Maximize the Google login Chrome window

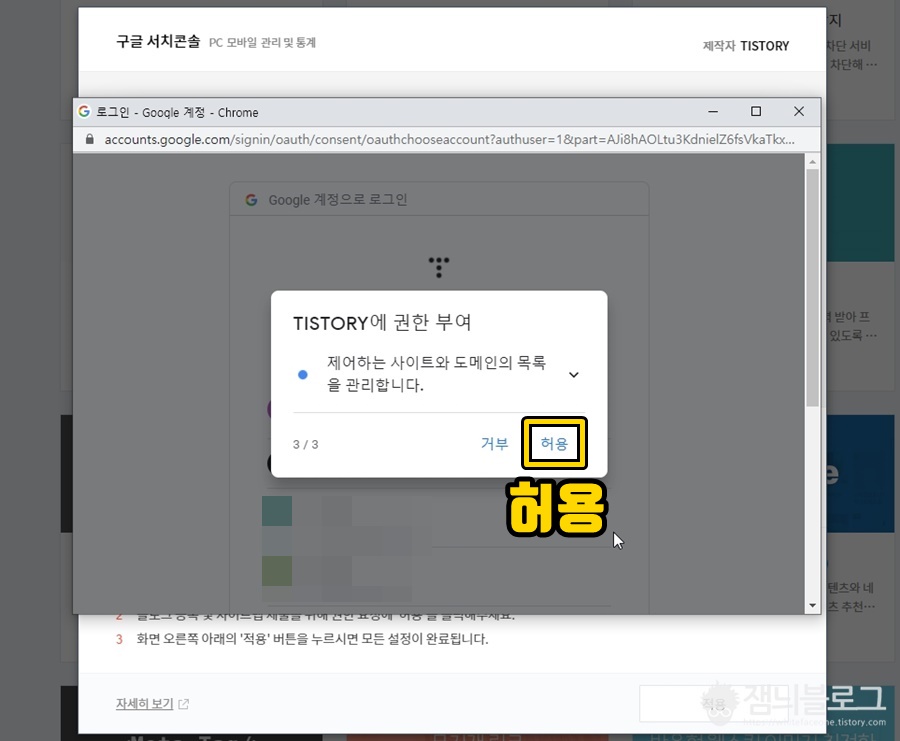[756, 111]
